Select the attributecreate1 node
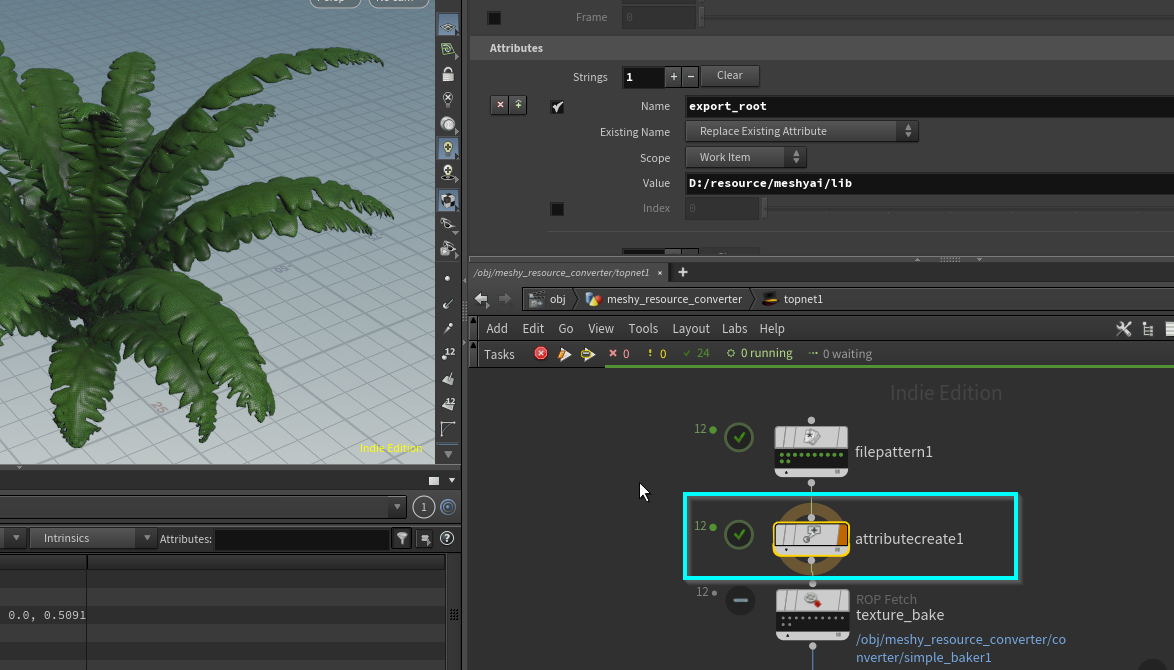The height and width of the screenshot is (670, 1174). (811, 539)
